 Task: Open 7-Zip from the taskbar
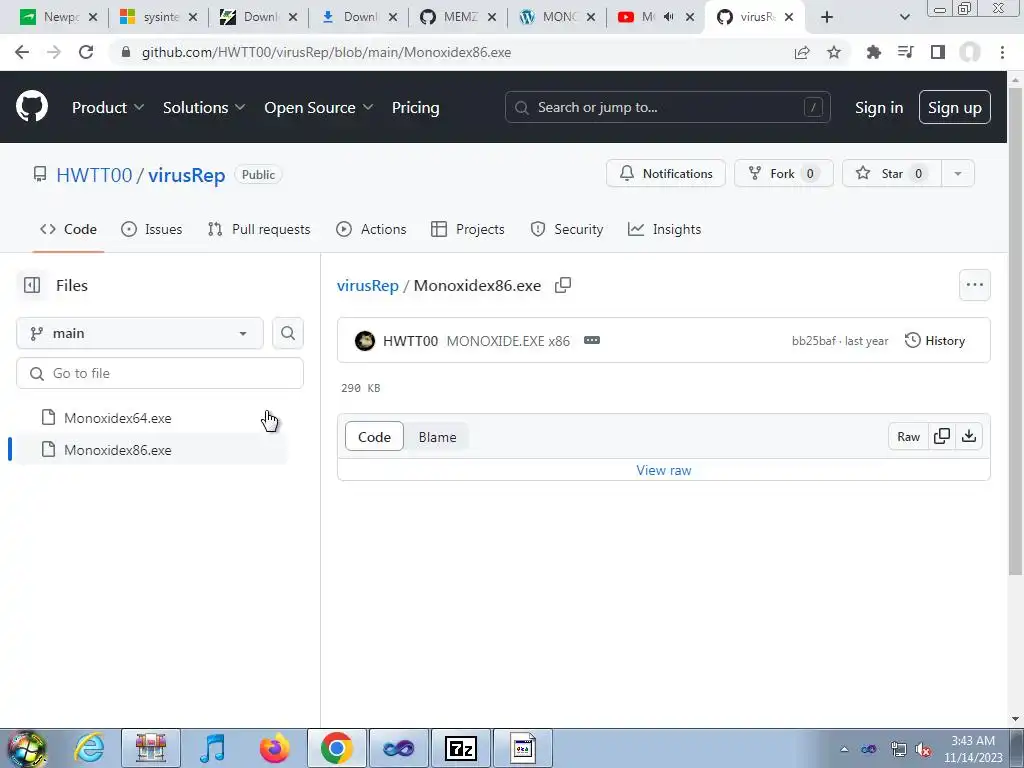tap(461, 748)
